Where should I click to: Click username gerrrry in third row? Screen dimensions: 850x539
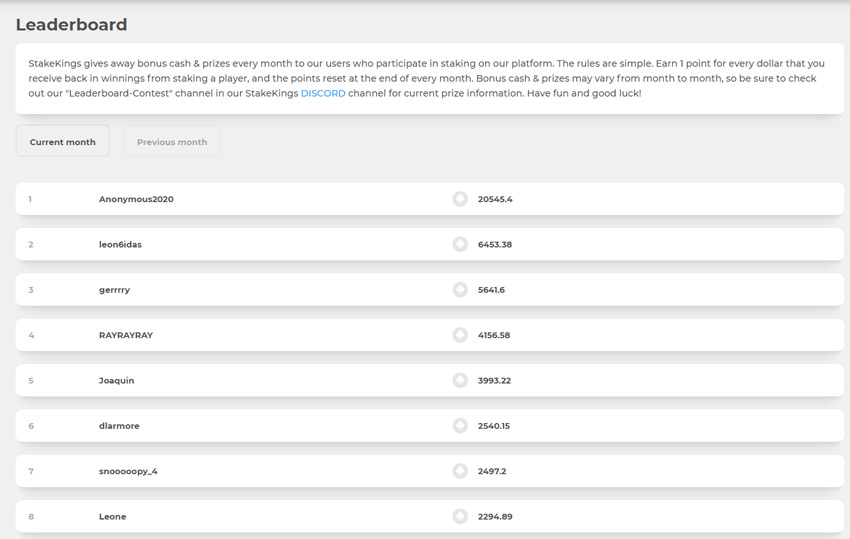[114, 290]
